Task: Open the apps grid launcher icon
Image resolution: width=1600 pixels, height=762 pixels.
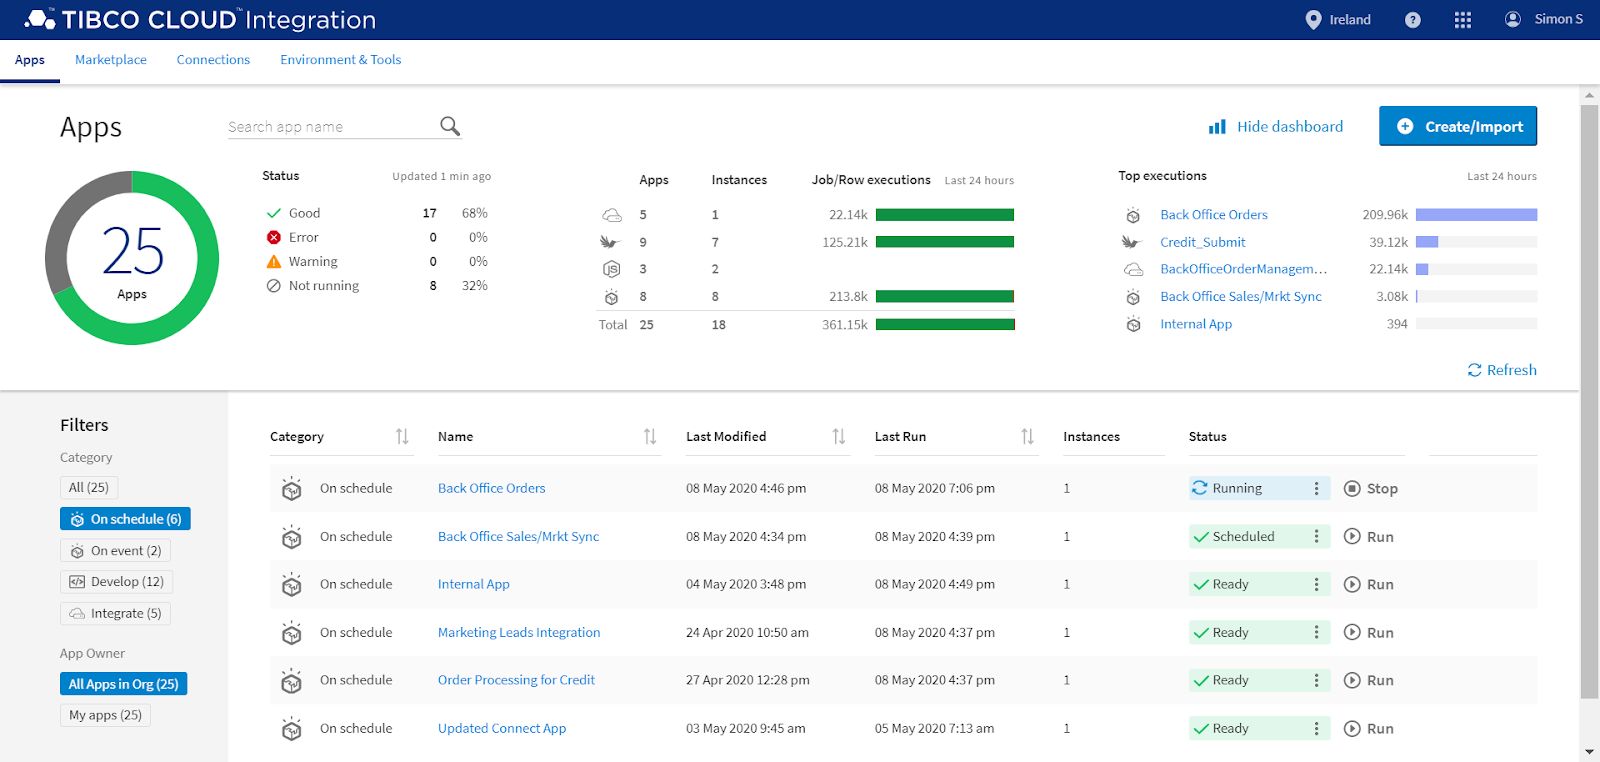Action: tap(1462, 20)
